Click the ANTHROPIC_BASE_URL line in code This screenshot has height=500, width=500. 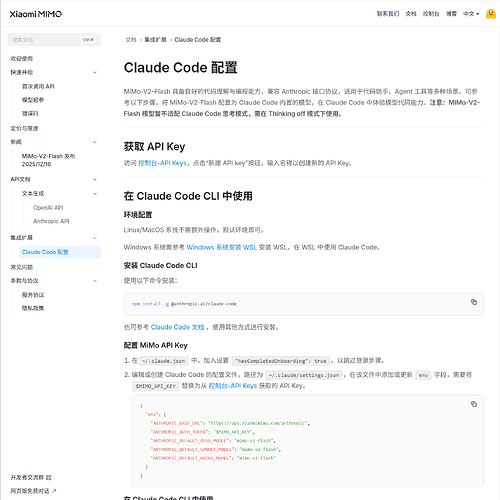[x=230, y=423]
